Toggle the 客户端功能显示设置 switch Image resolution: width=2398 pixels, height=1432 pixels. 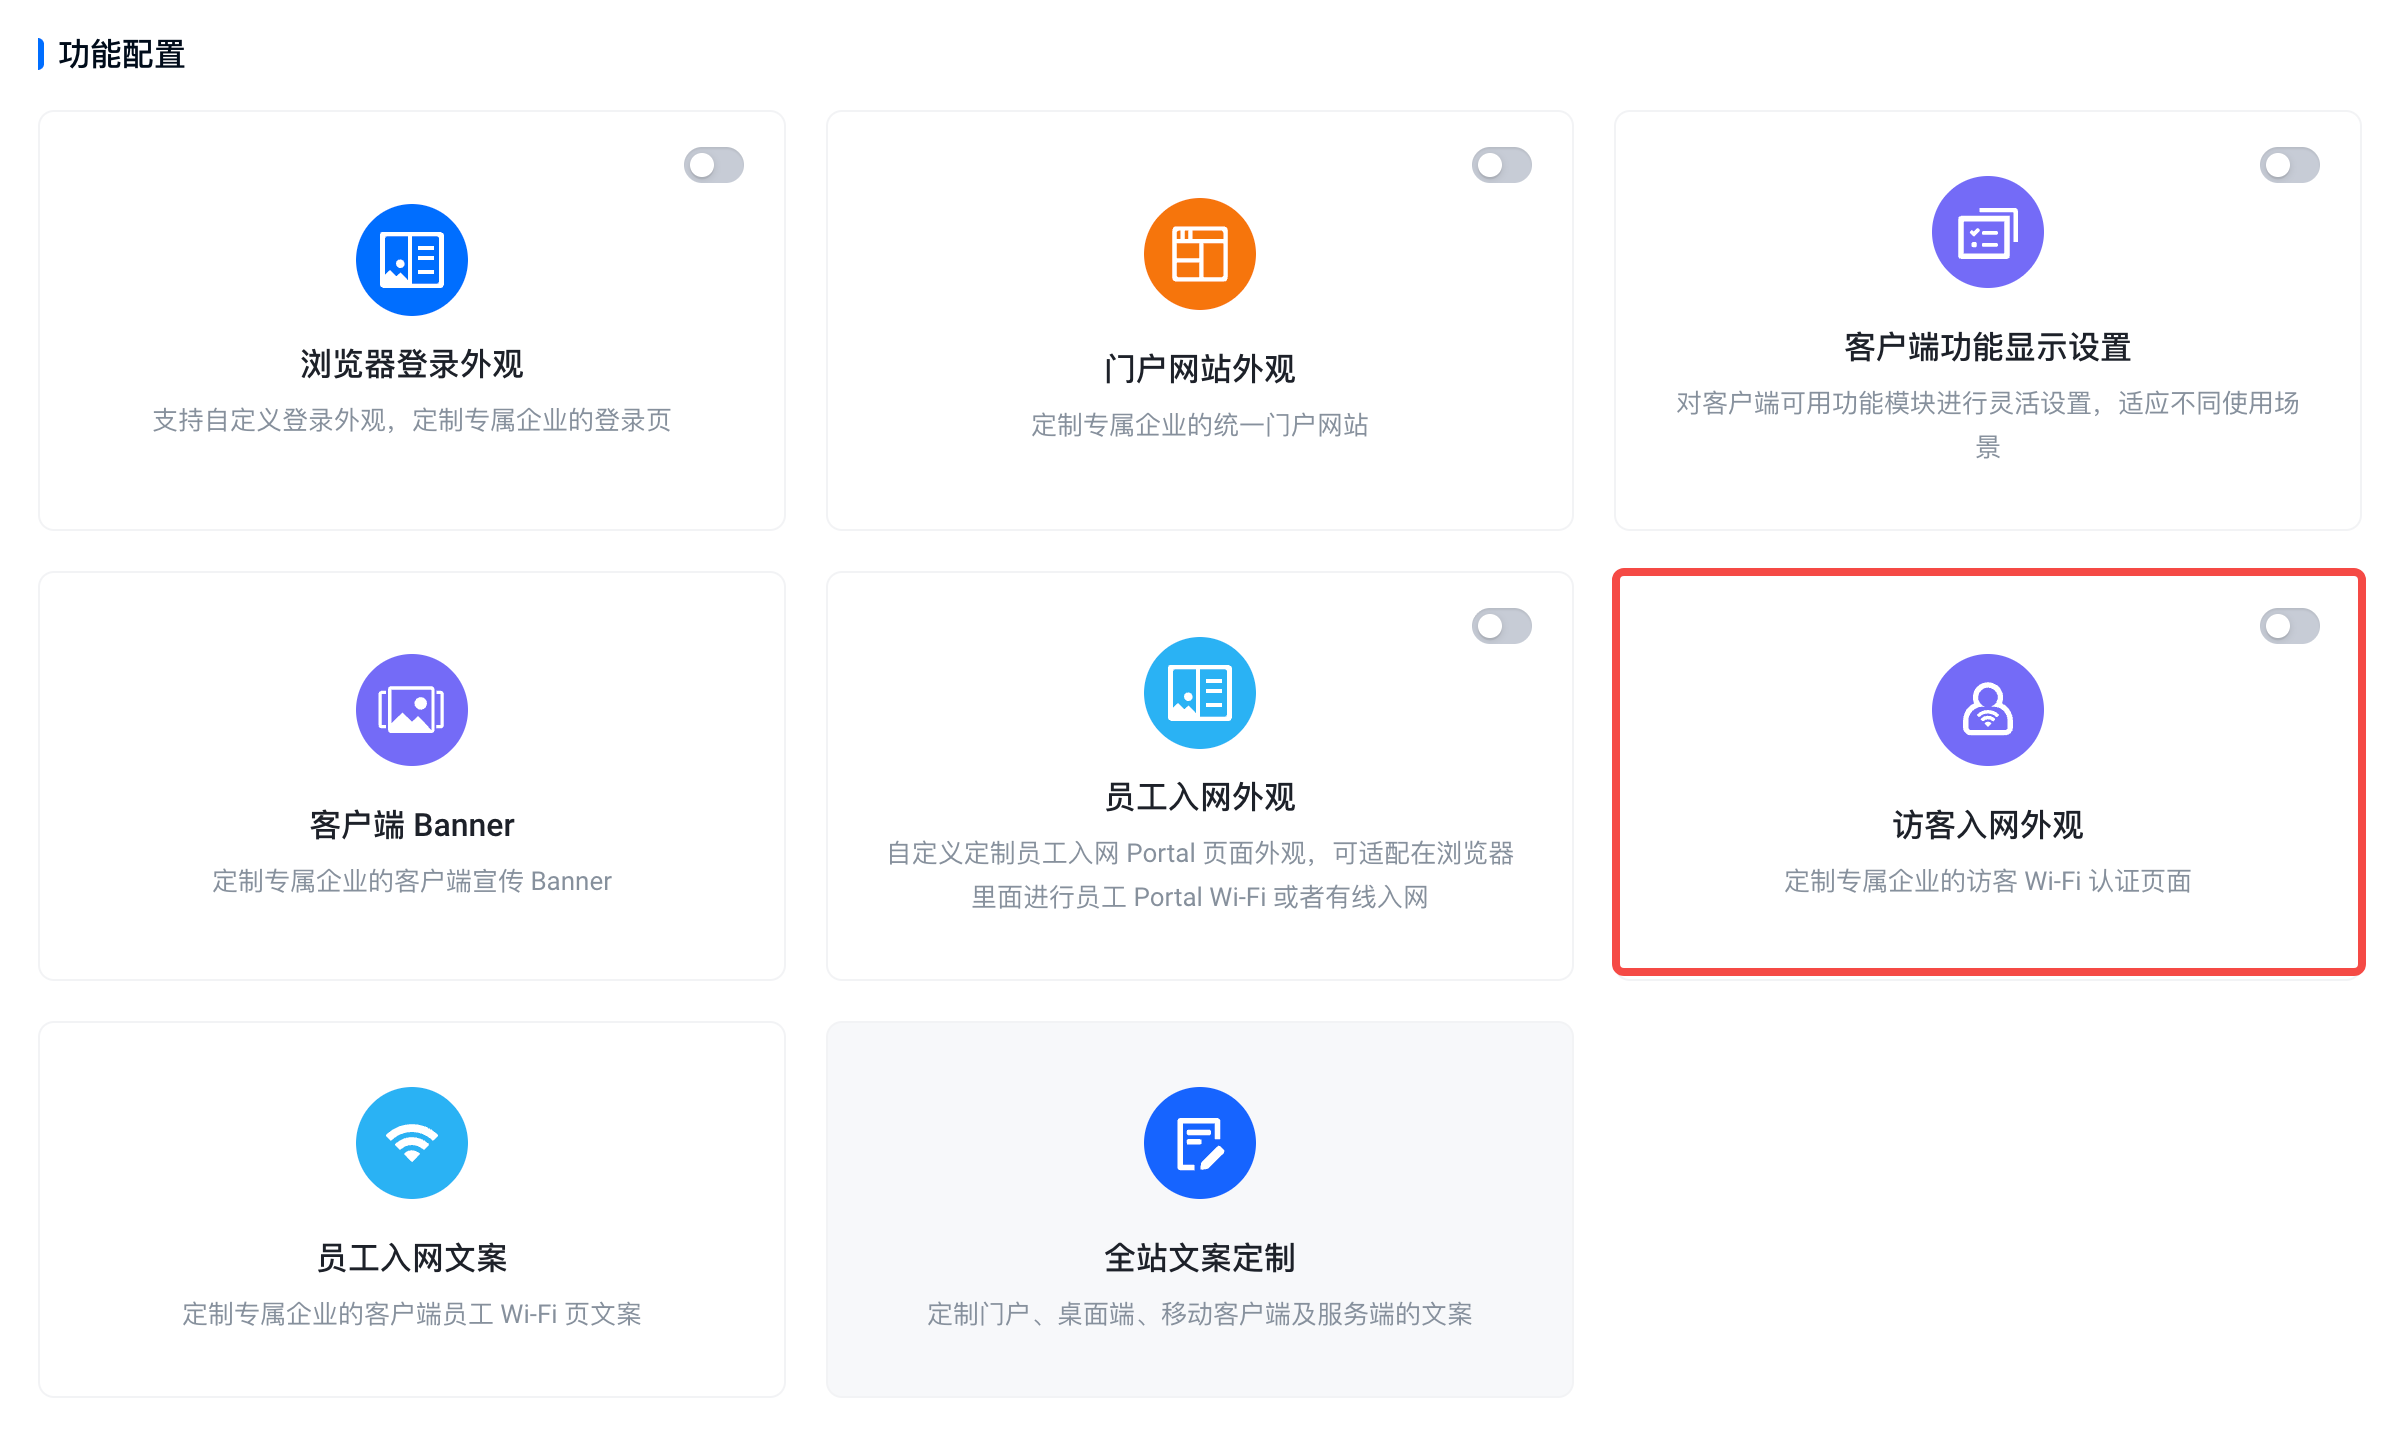coord(2289,165)
